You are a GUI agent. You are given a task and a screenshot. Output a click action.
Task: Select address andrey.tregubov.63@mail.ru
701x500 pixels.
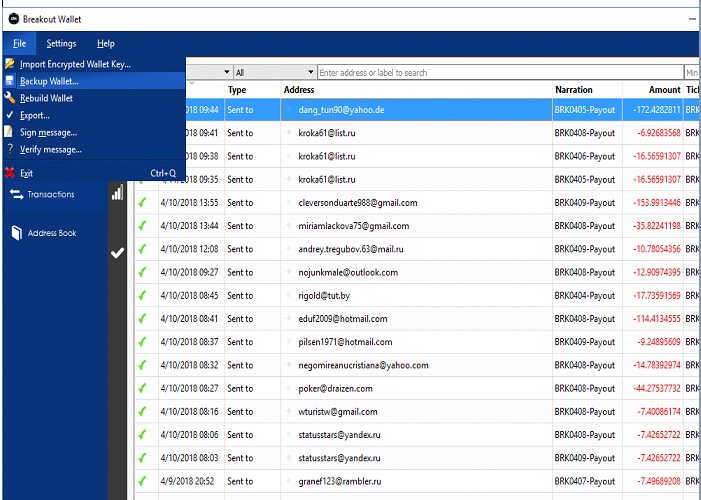pos(351,250)
